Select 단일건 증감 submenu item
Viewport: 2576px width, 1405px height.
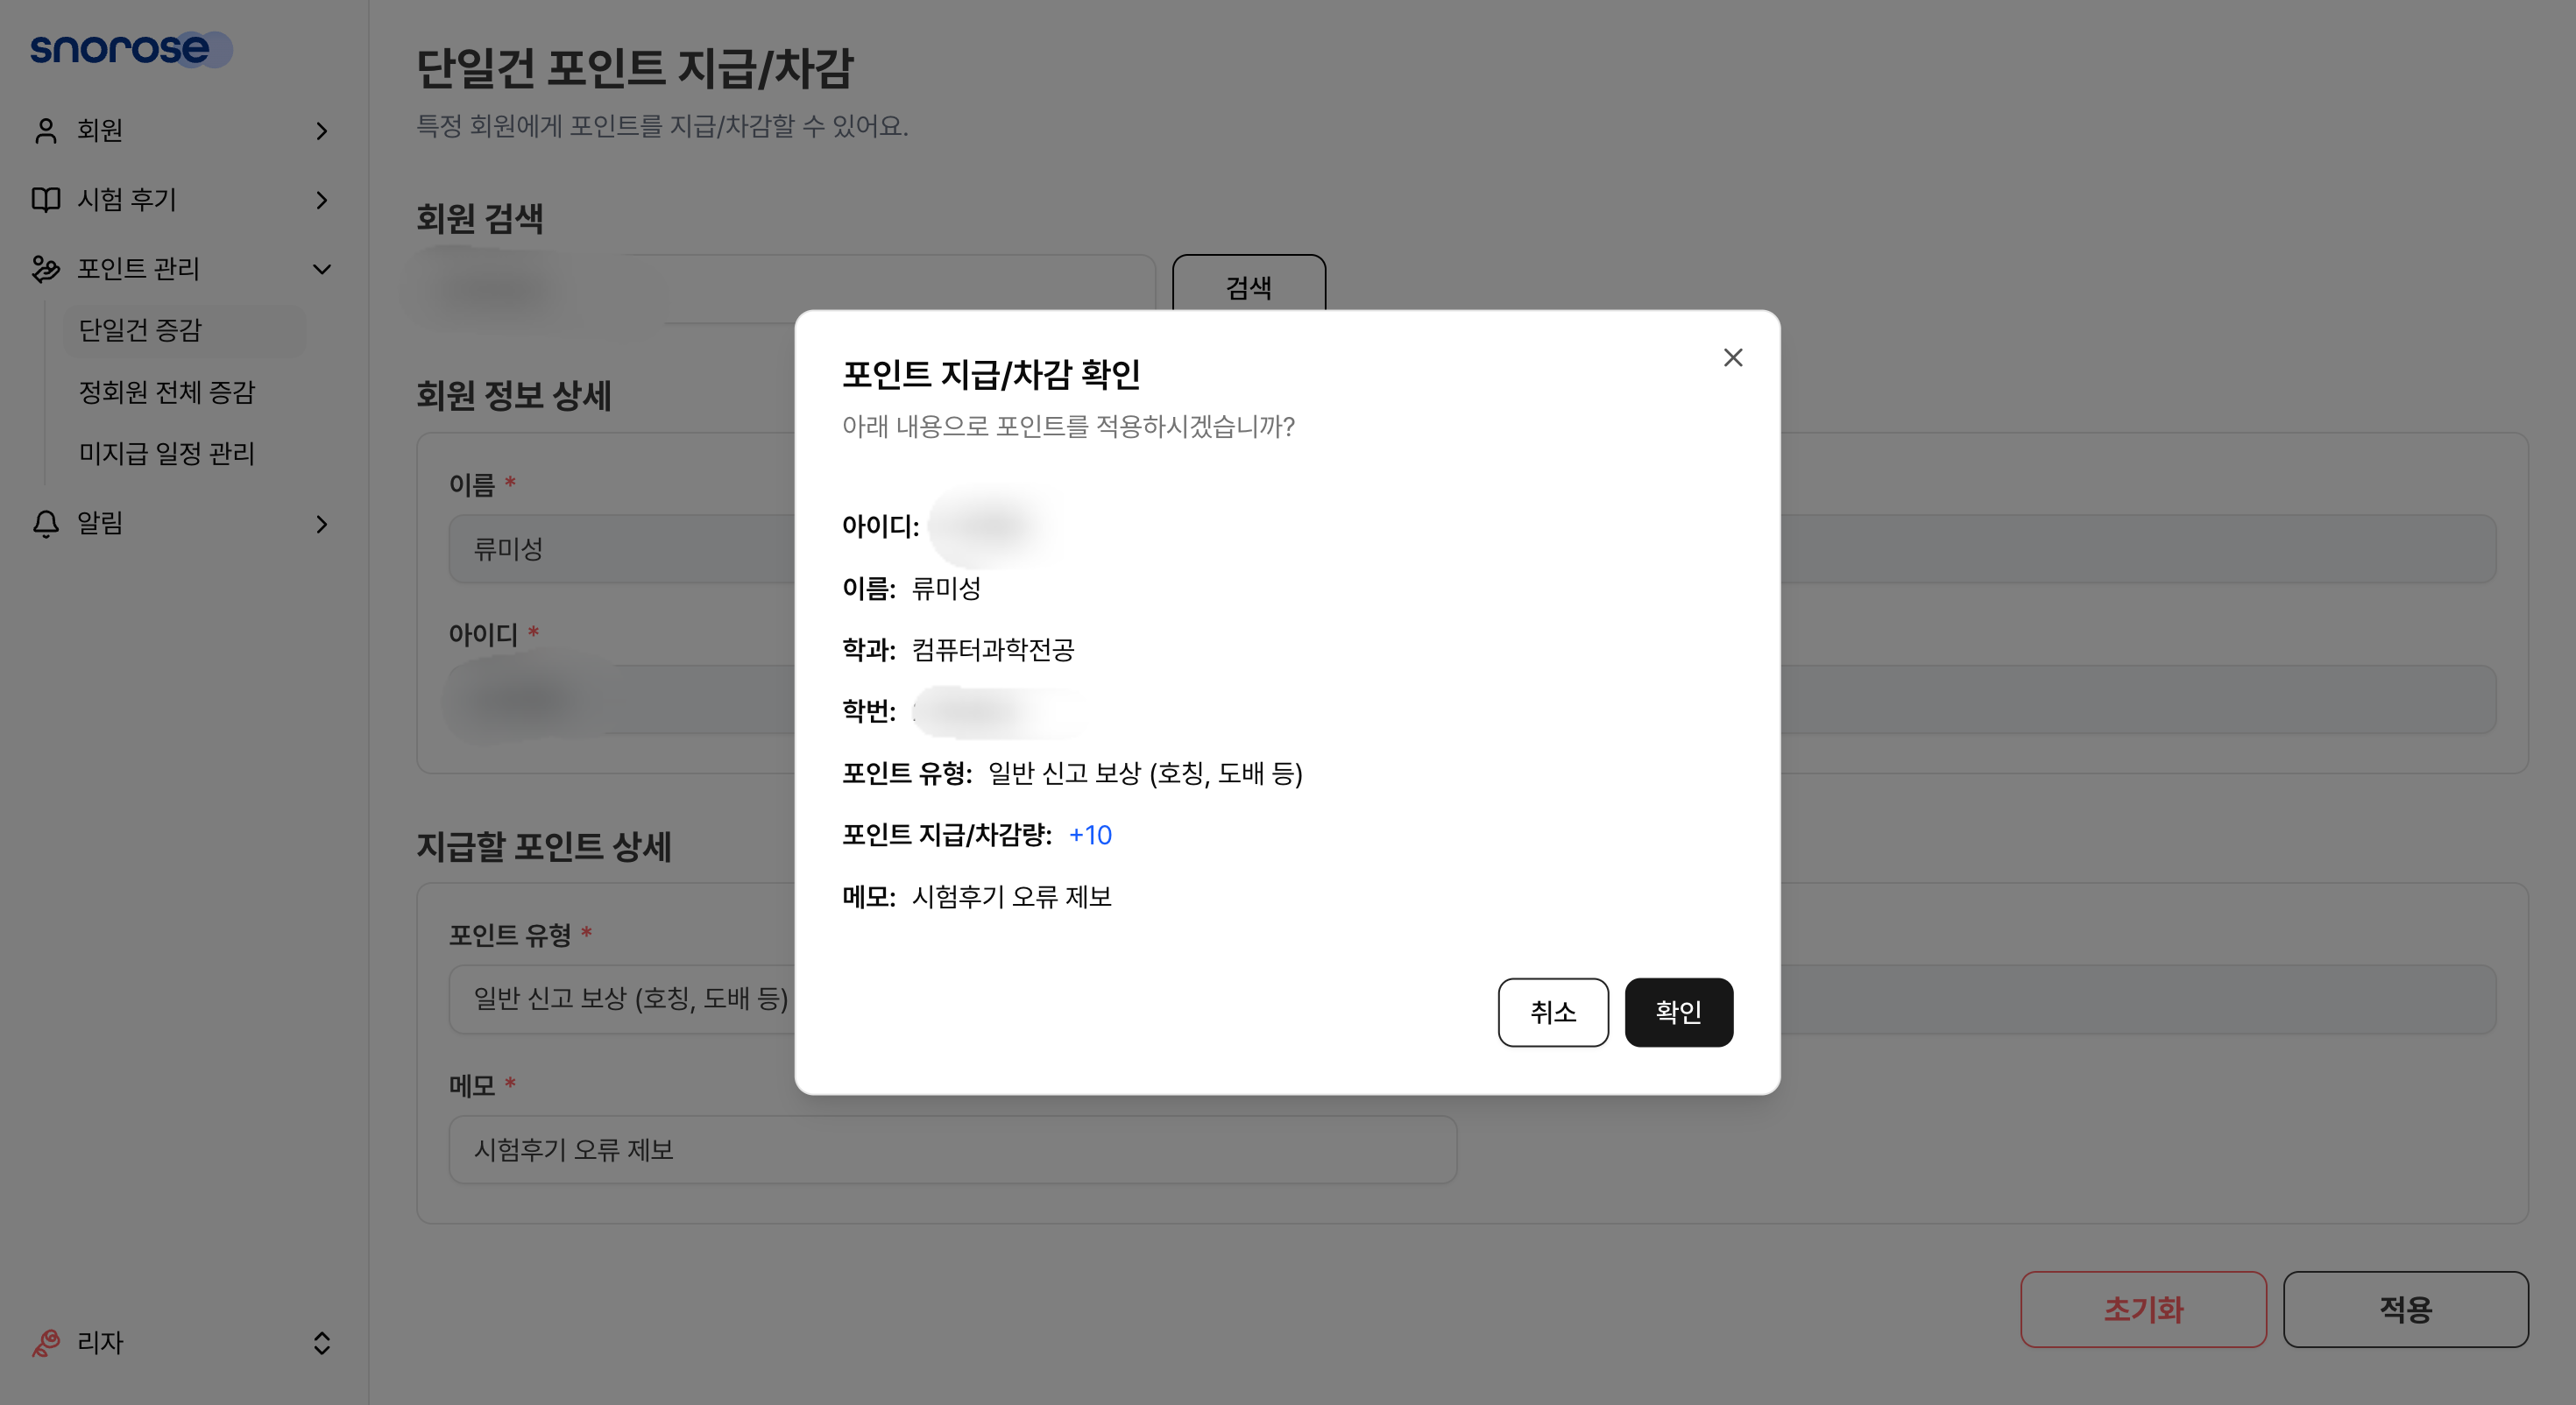click(141, 330)
